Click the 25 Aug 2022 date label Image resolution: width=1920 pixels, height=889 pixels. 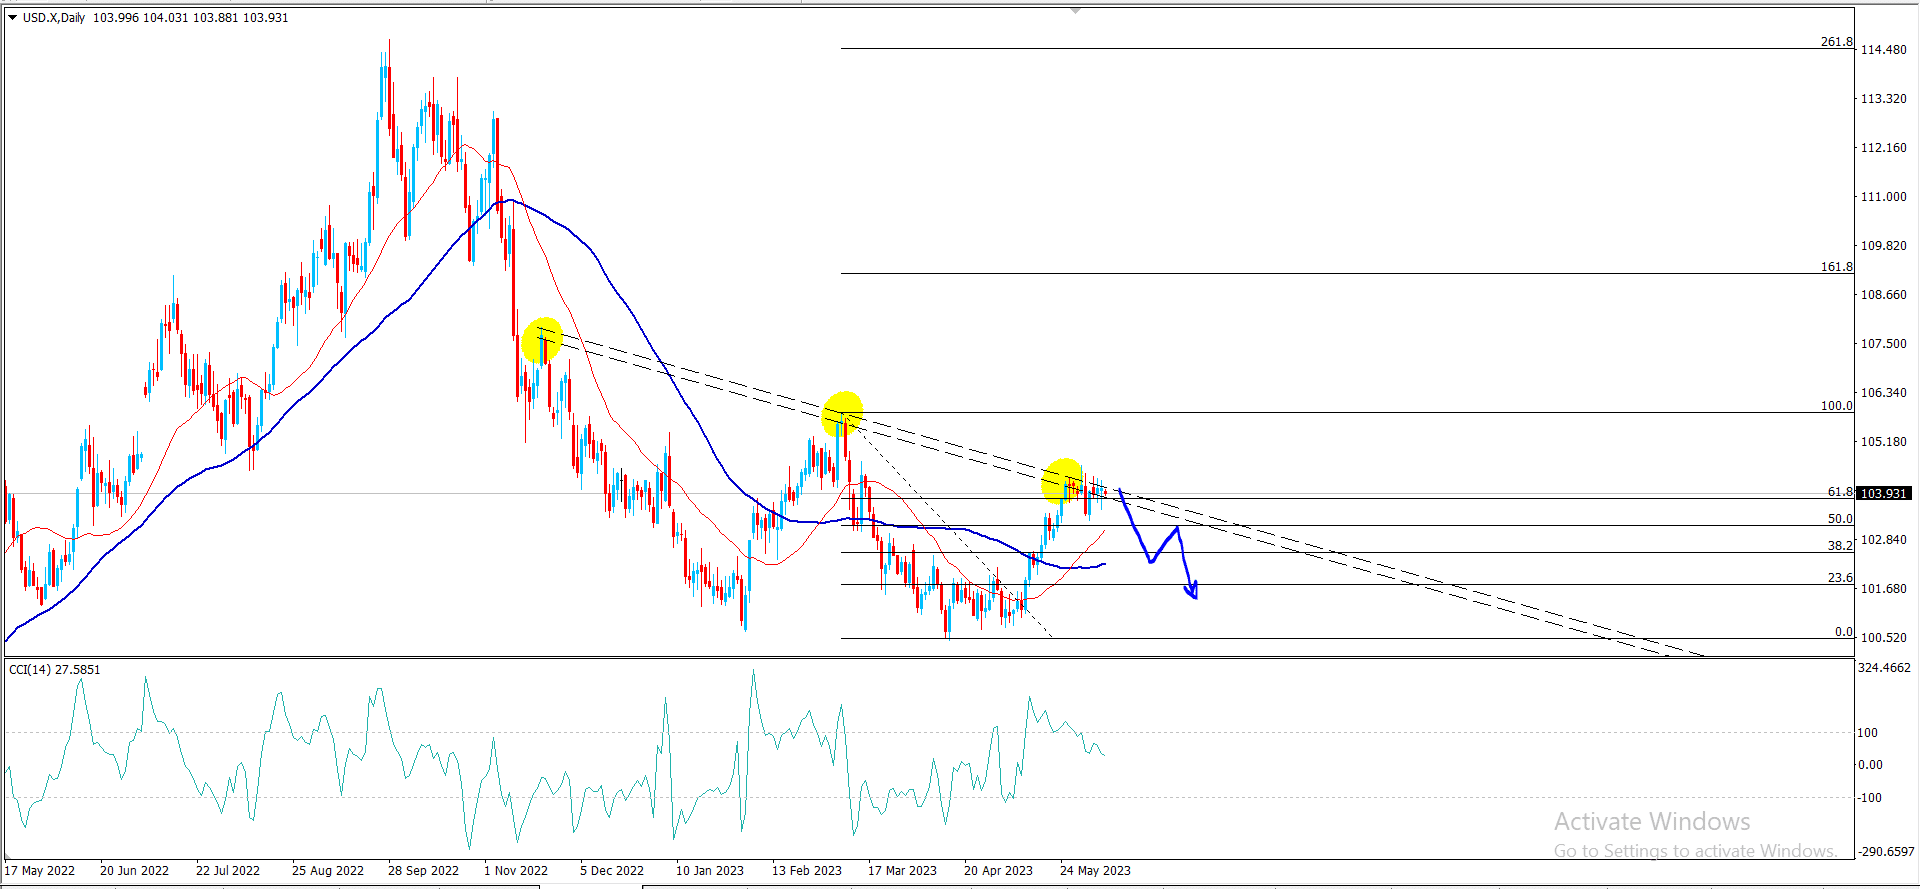(328, 871)
